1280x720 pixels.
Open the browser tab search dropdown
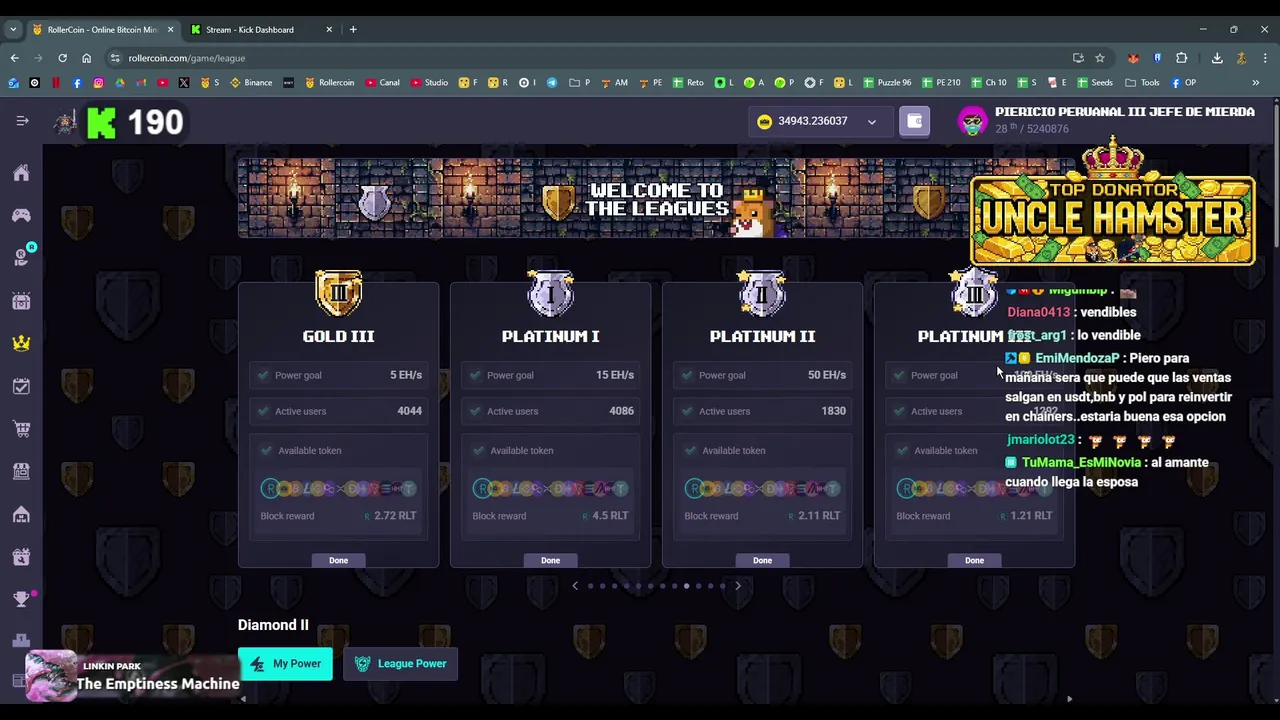tap(13, 30)
